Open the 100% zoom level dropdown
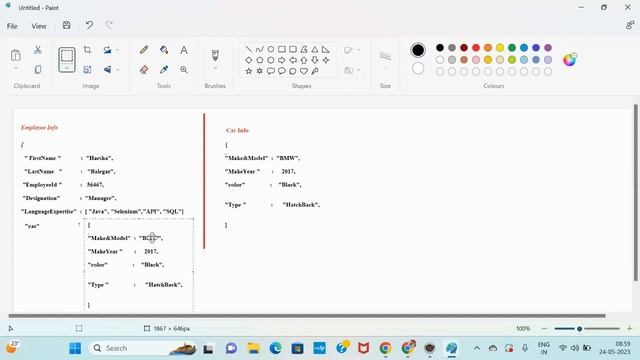 click(x=523, y=329)
